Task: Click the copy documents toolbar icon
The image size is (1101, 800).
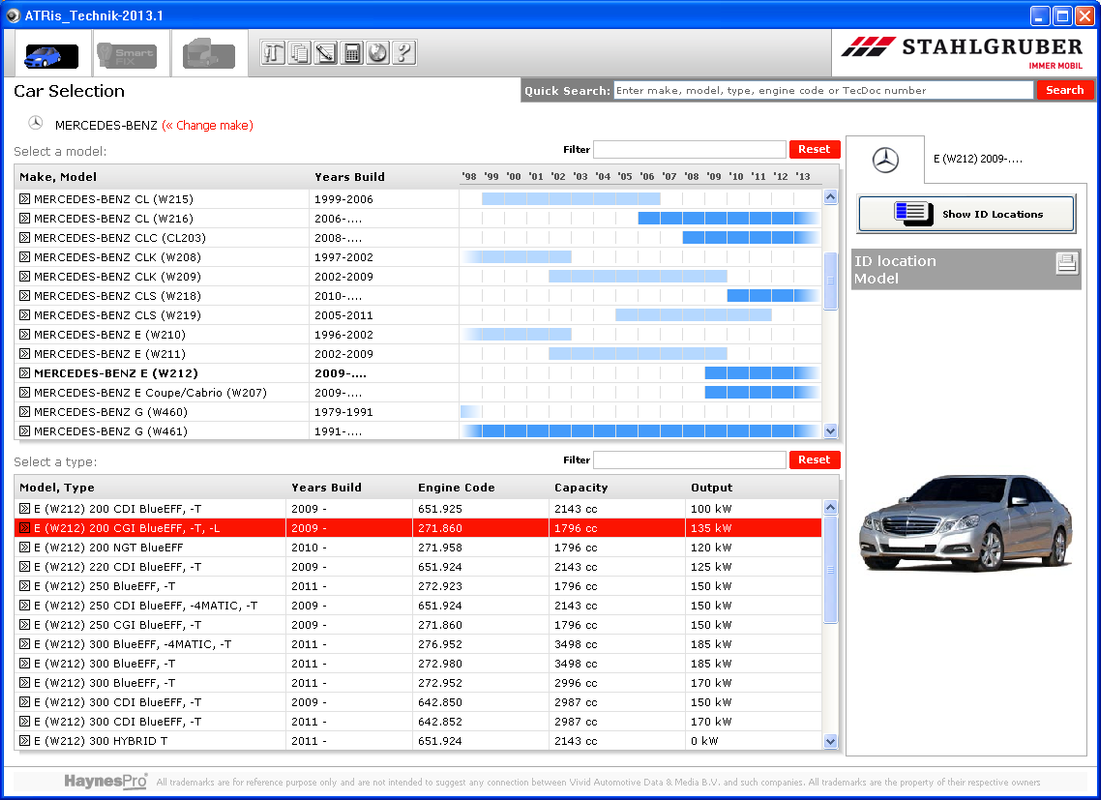Action: coord(300,53)
